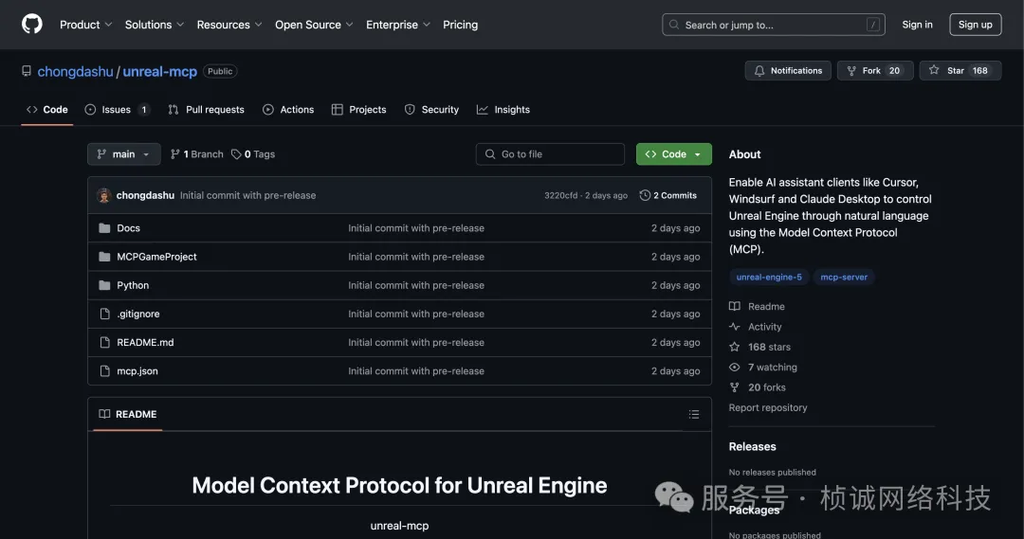1024x539 pixels.
Task: Open the Docs row commit message
Action: click(x=416, y=228)
